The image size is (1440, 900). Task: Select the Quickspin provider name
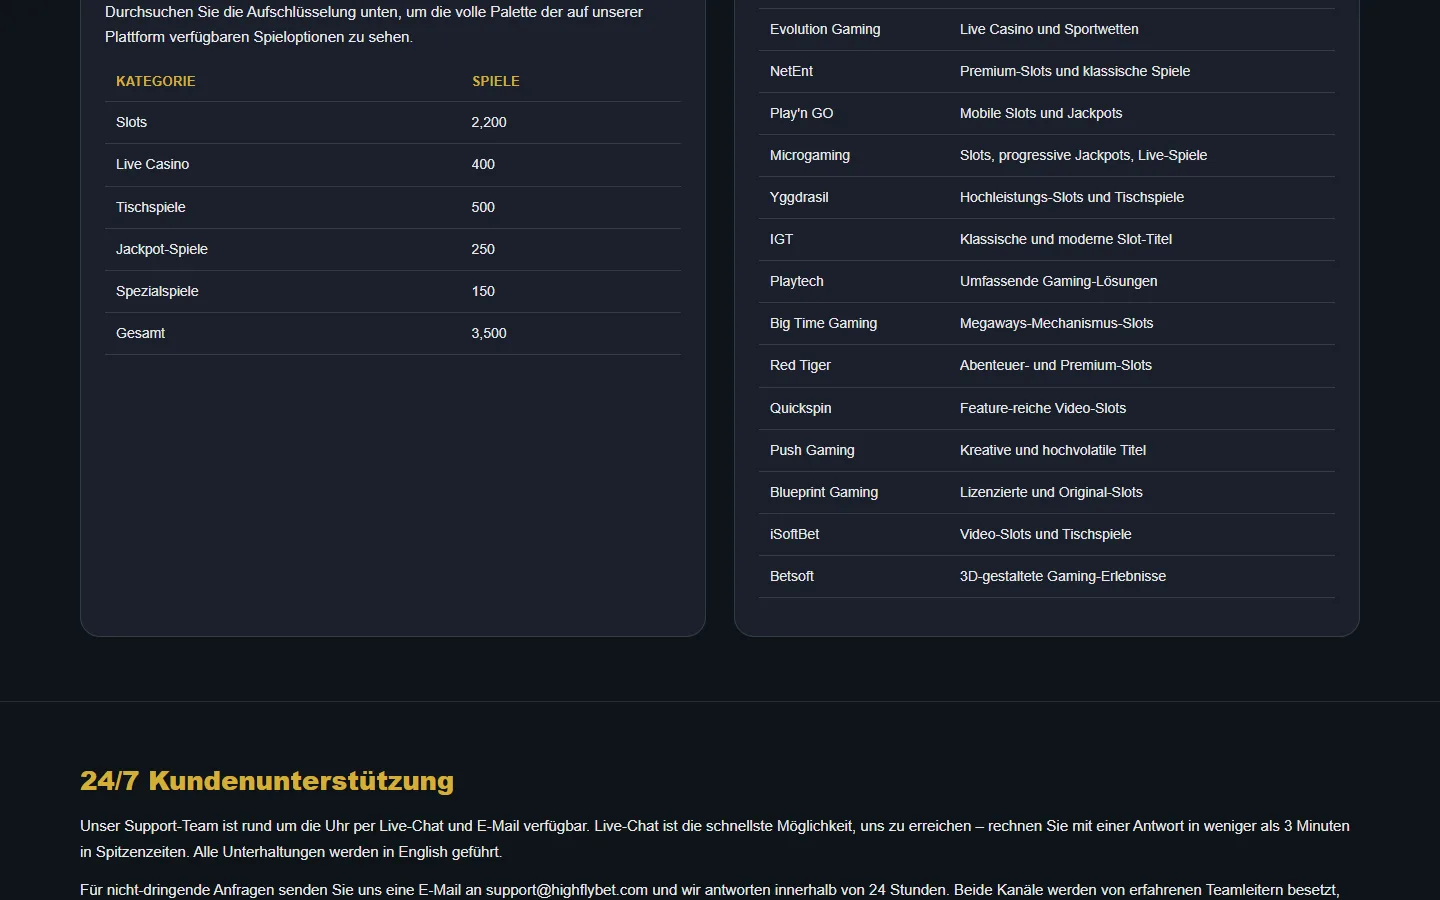coord(800,408)
